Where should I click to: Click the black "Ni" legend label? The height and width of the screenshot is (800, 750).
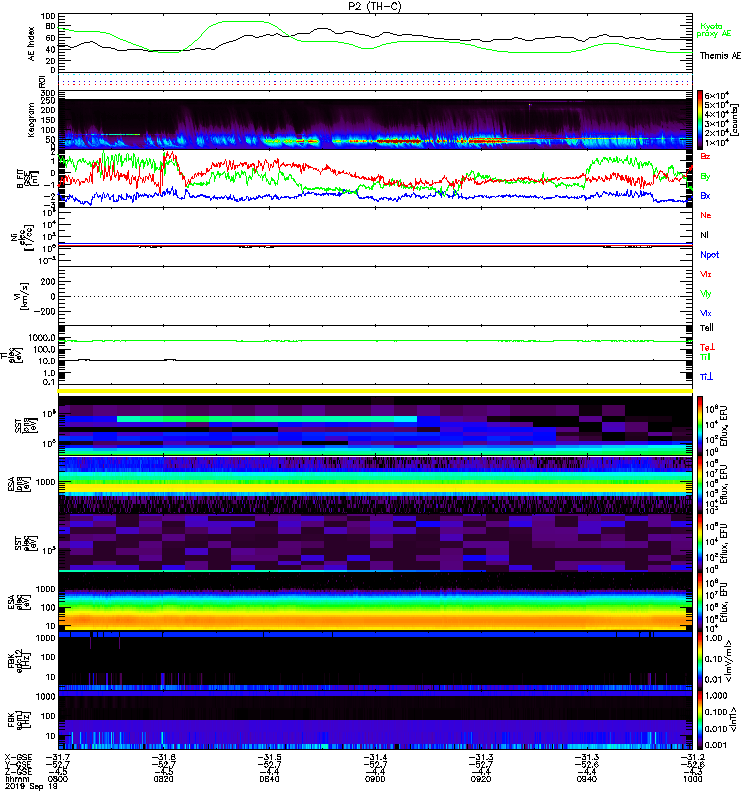[x=704, y=235]
